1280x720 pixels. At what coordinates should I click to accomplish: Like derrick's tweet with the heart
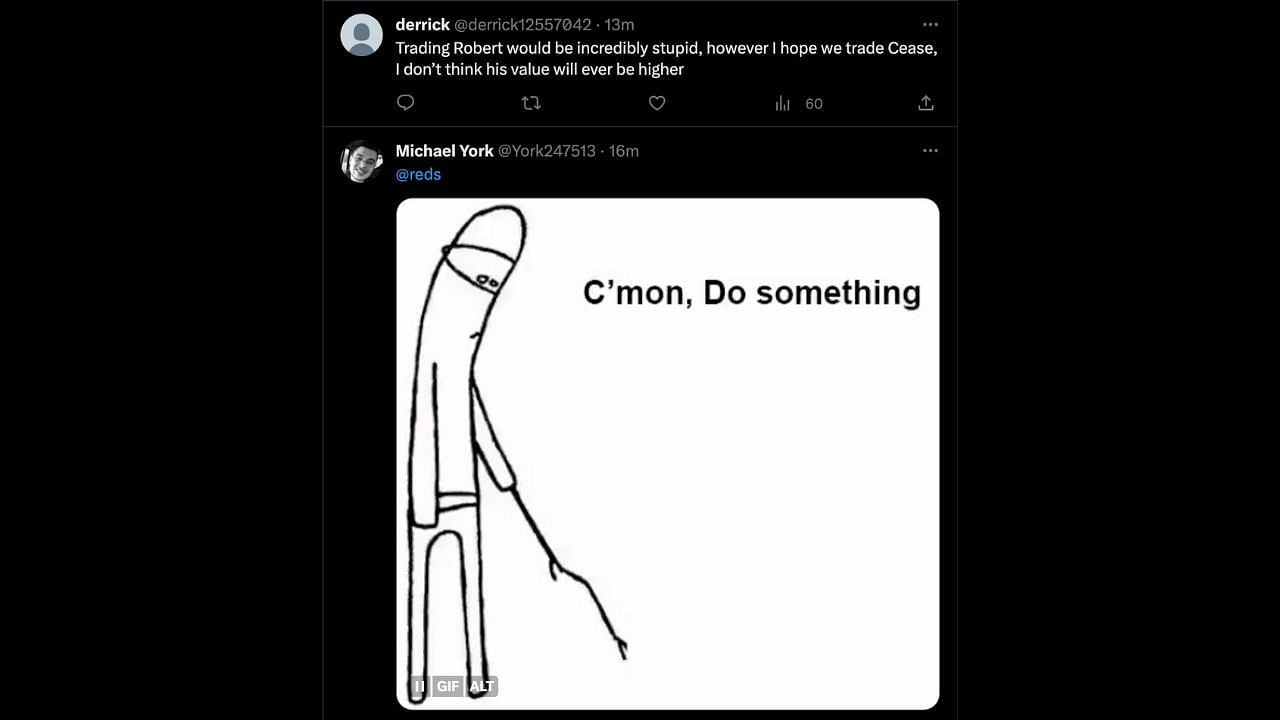[657, 103]
